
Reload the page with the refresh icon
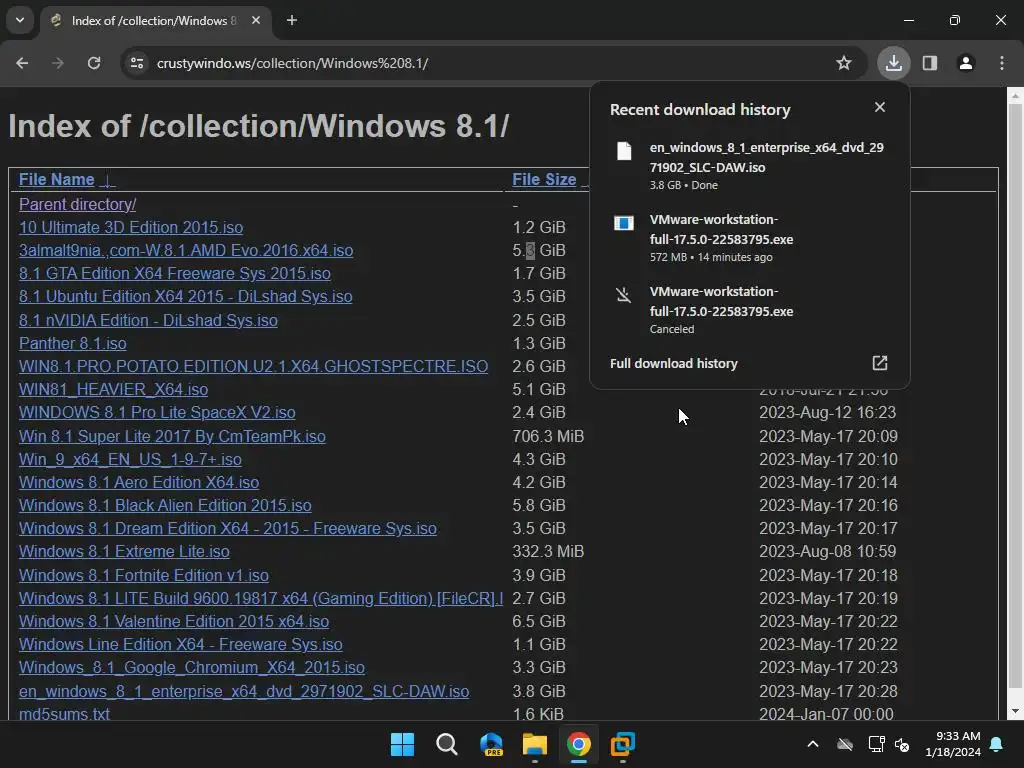[x=94, y=63]
